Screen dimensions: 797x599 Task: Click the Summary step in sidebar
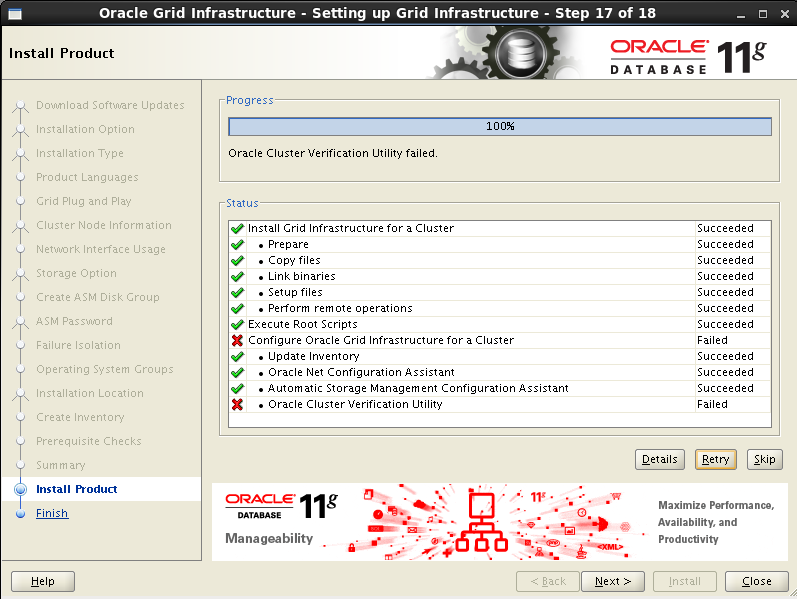60,465
